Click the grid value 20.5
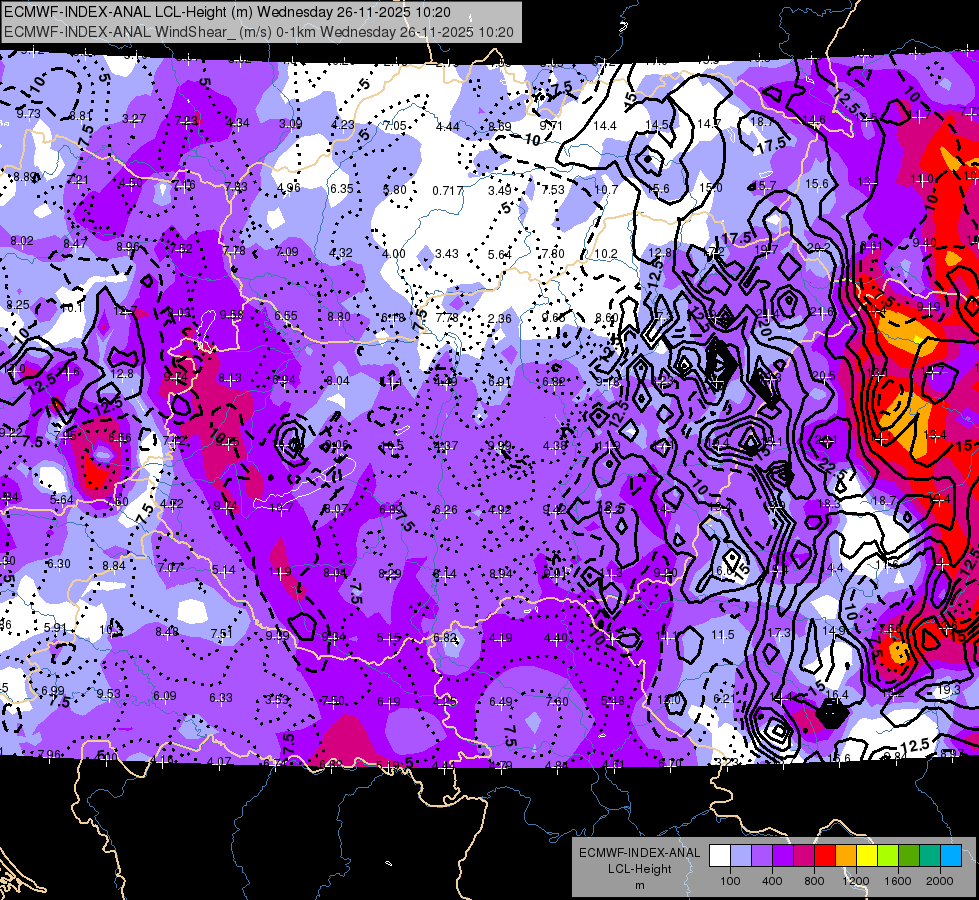The height and width of the screenshot is (900, 979). 824,375
